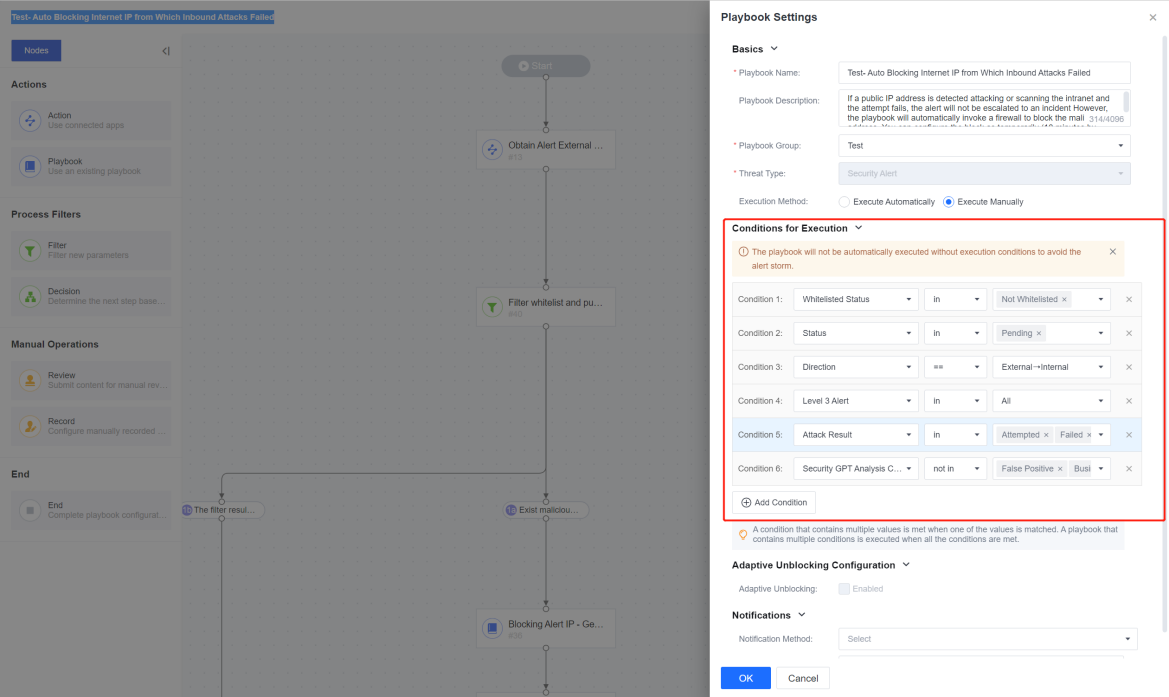Collapse the Nodes side panel arrow
The image size is (1169, 697).
pos(166,51)
